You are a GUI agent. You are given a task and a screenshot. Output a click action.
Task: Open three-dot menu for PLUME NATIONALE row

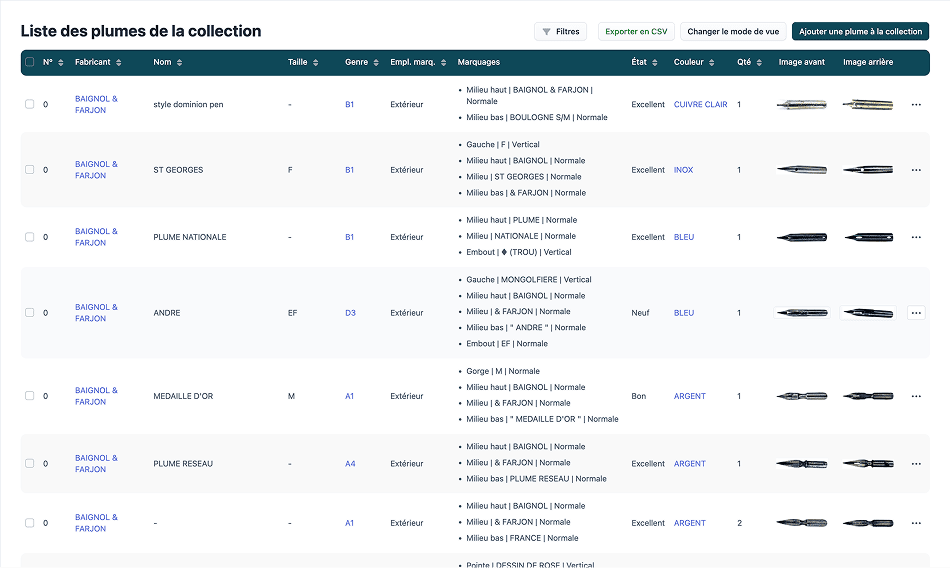[915, 237]
